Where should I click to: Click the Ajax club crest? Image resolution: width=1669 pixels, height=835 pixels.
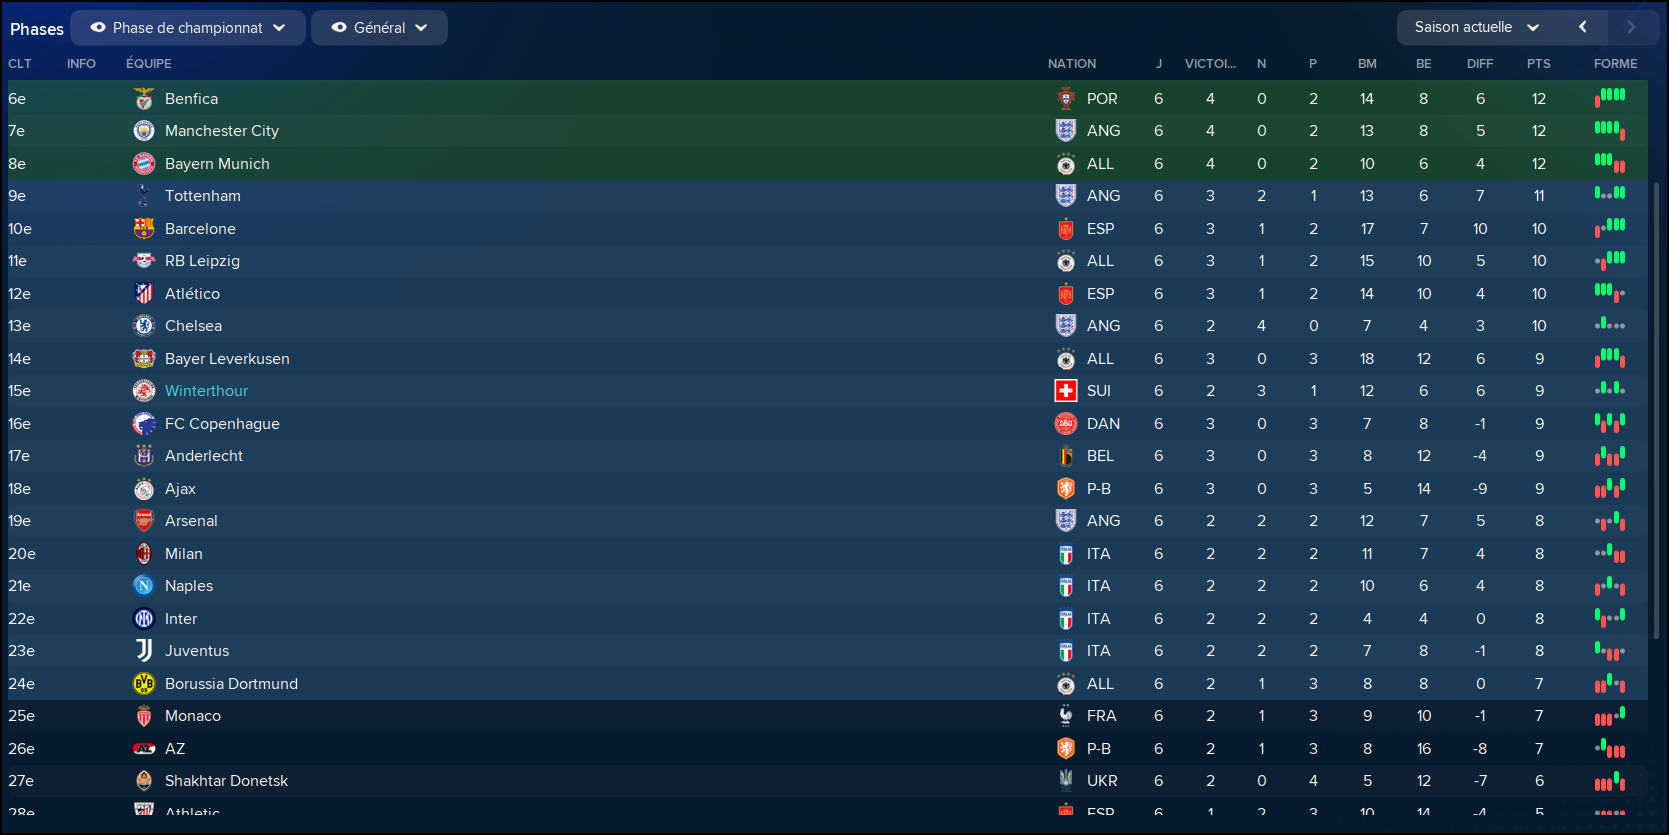pyautogui.click(x=144, y=489)
